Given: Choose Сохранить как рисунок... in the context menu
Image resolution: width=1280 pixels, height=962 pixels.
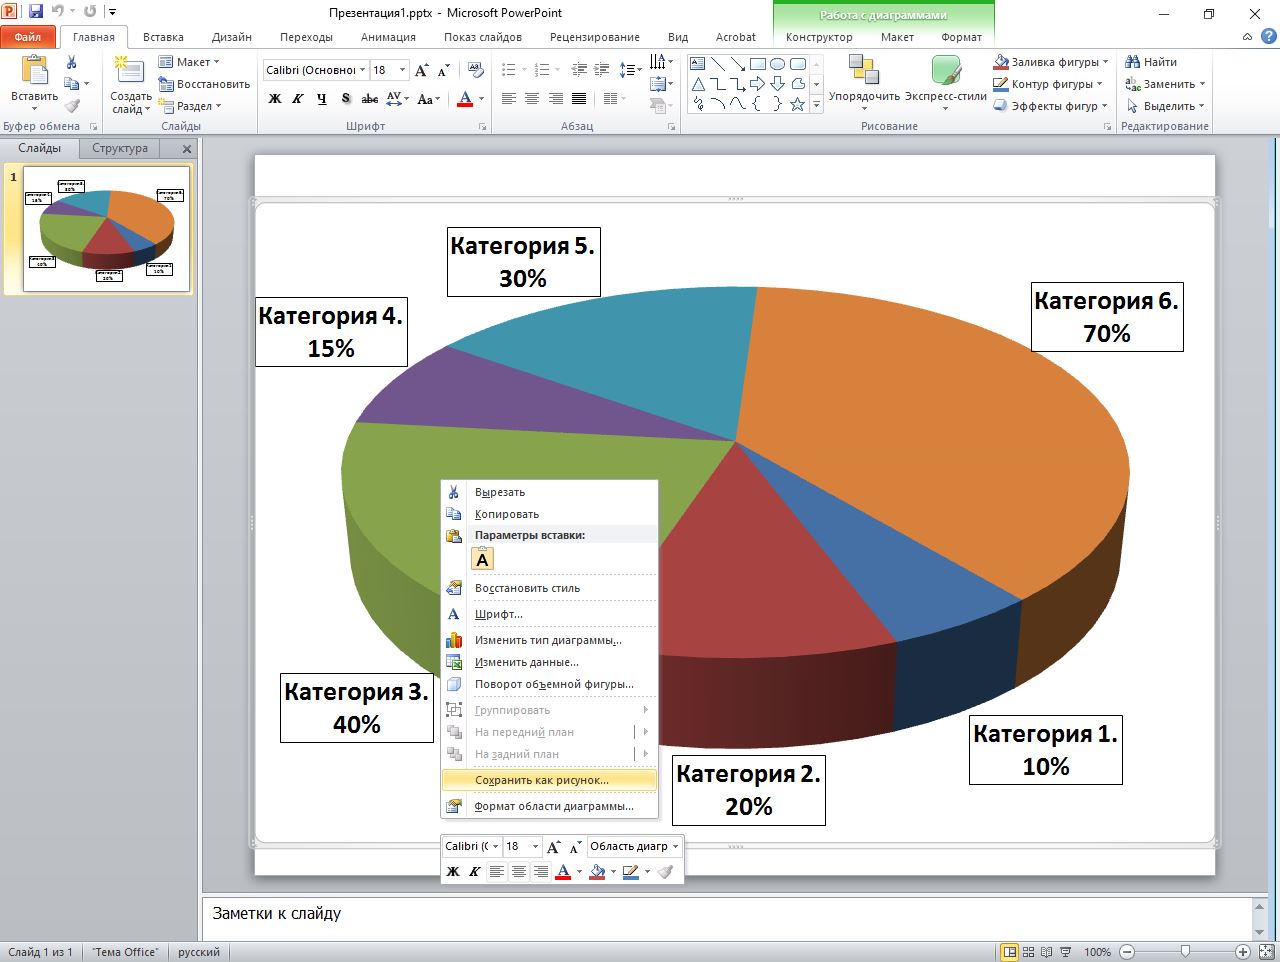Looking at the screenshot, I should 549,780.
